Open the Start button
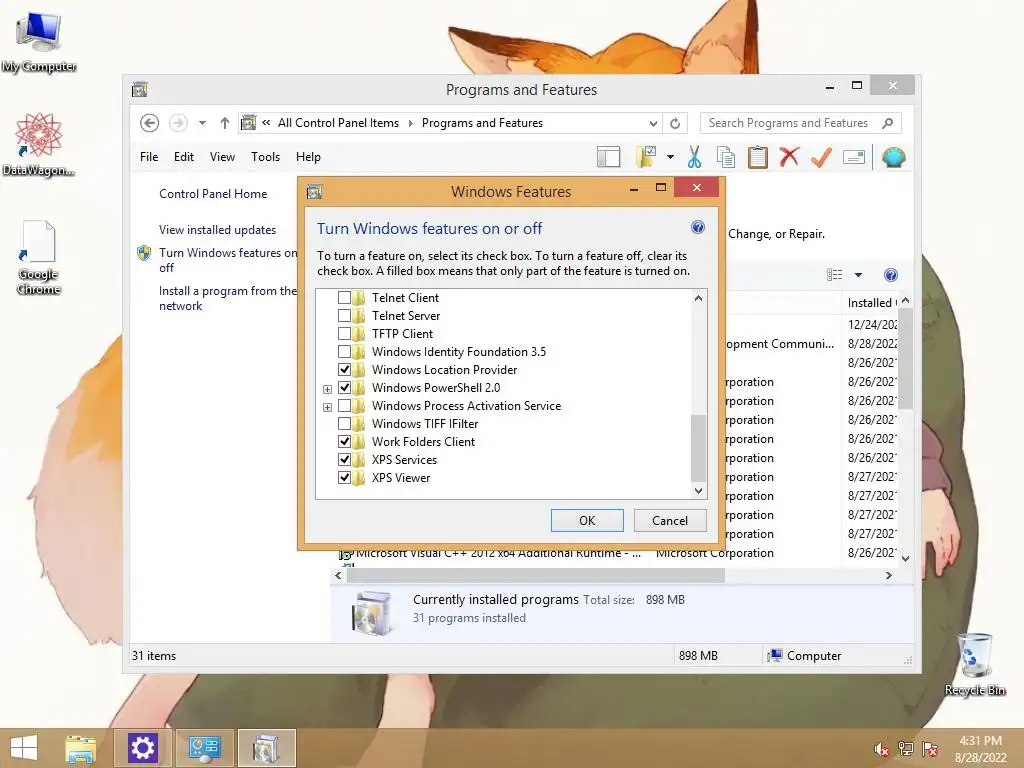The height and width of the screenshot is (768, 1024). (24, 748)
